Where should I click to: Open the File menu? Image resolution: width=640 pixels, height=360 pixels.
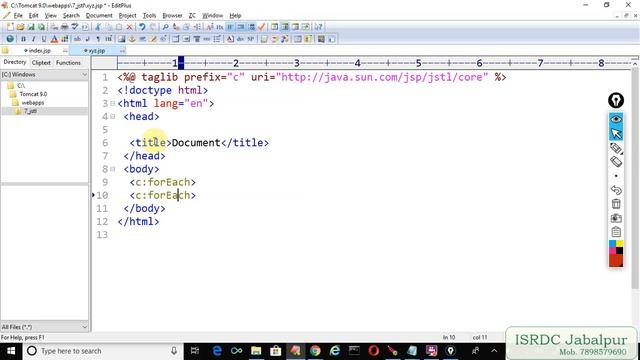click(x=18, y=16)
